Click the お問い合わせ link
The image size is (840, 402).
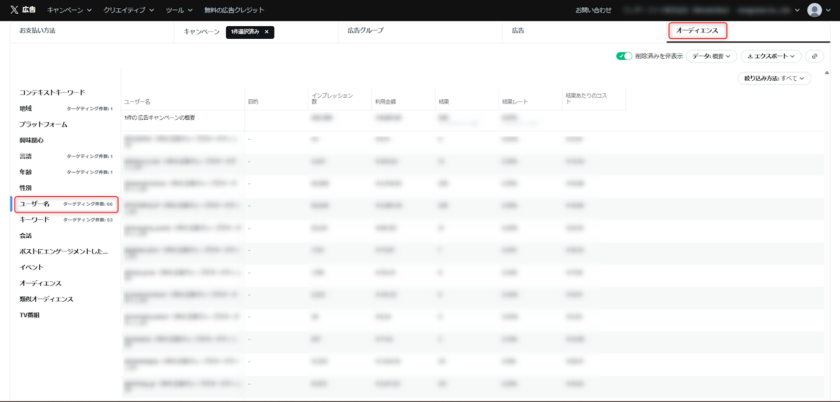(593, 10)
